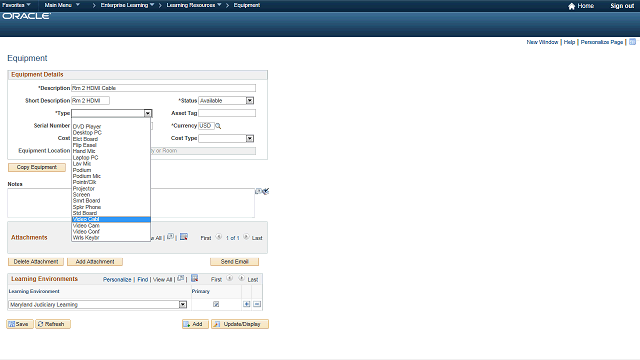Download Learning Environments grid icon

click(x=195, y=278)
